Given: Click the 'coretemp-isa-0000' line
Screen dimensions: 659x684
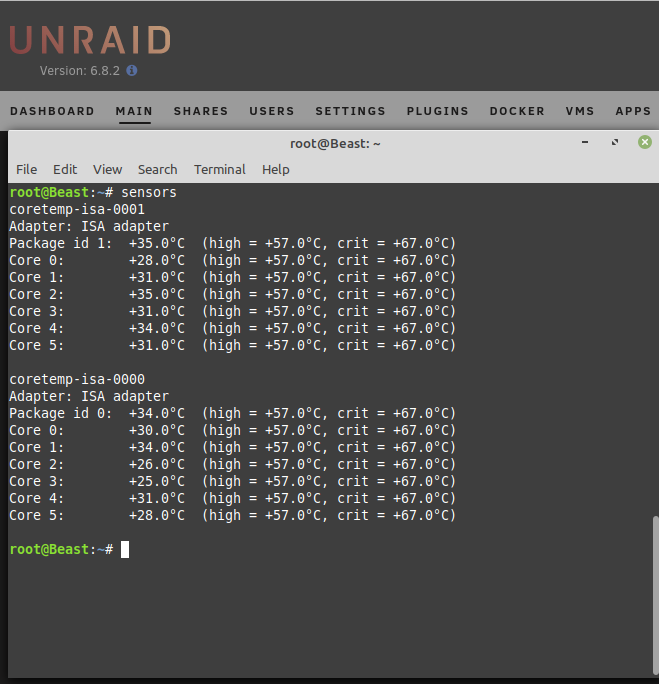Looking at the screenshot, I should tap(77, 380).
